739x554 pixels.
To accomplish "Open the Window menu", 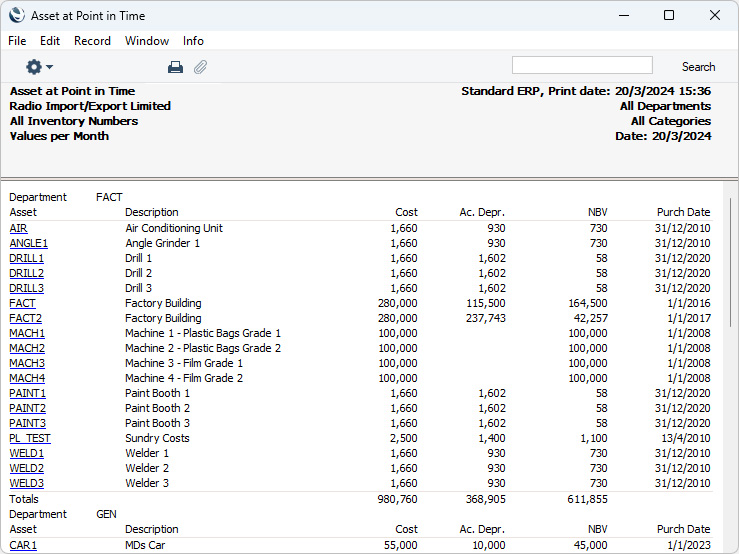I will point(147,41).
